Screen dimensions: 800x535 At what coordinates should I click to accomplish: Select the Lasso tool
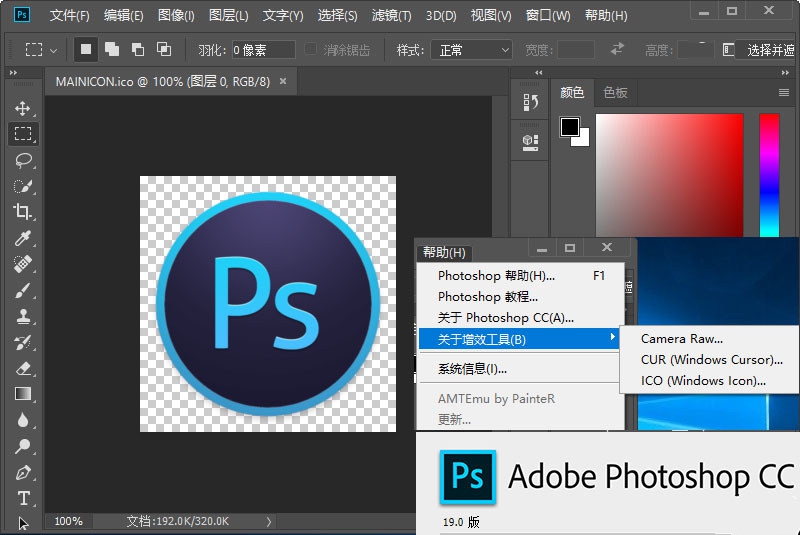[22, 160]
